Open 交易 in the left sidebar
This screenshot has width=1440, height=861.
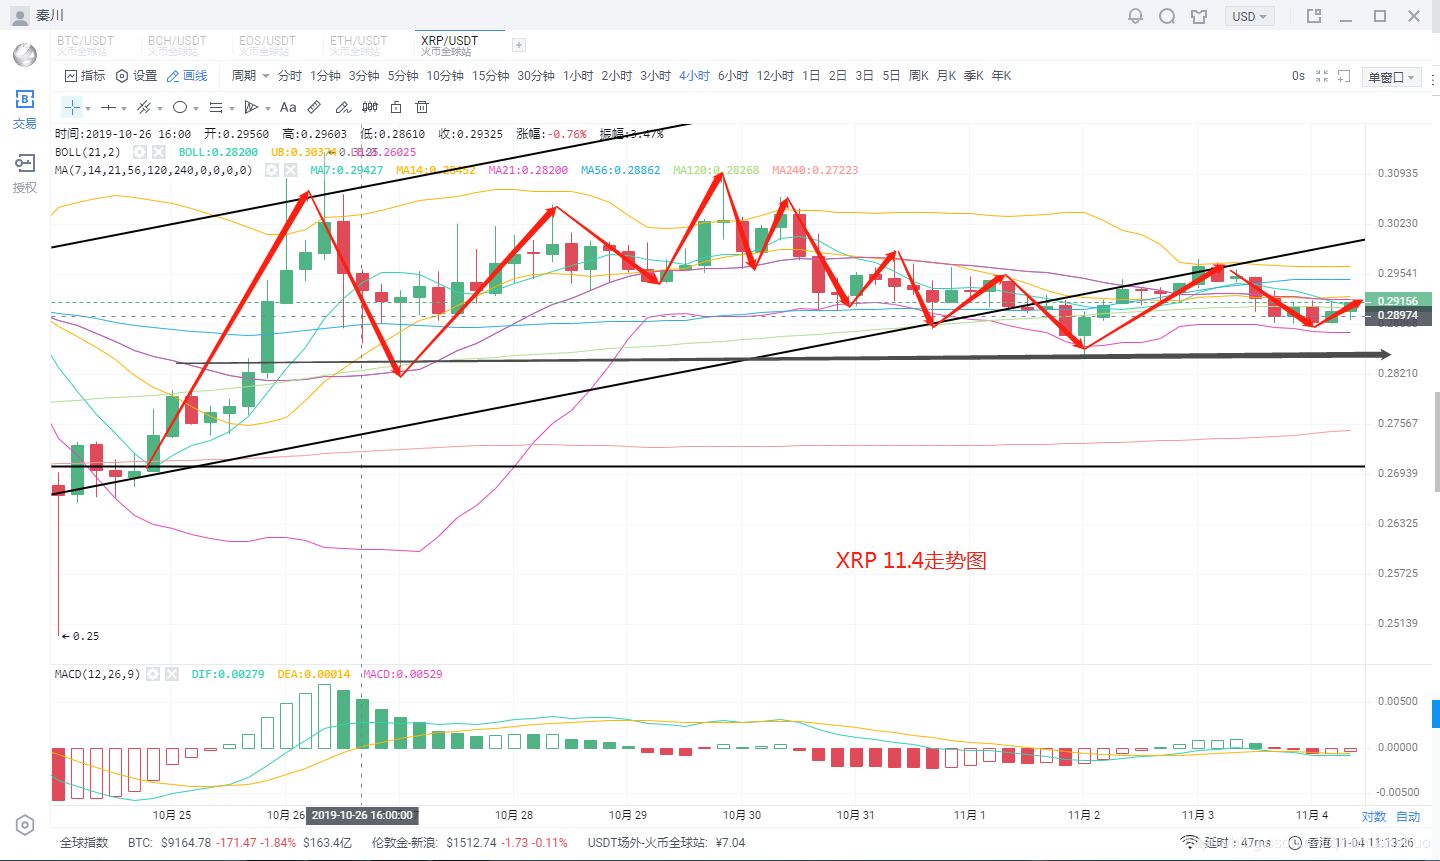[x=25, y=109]
